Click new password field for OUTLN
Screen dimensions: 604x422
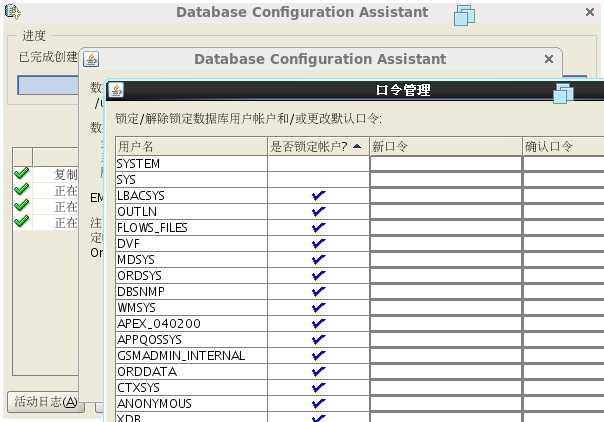click(x=446, y=211)
